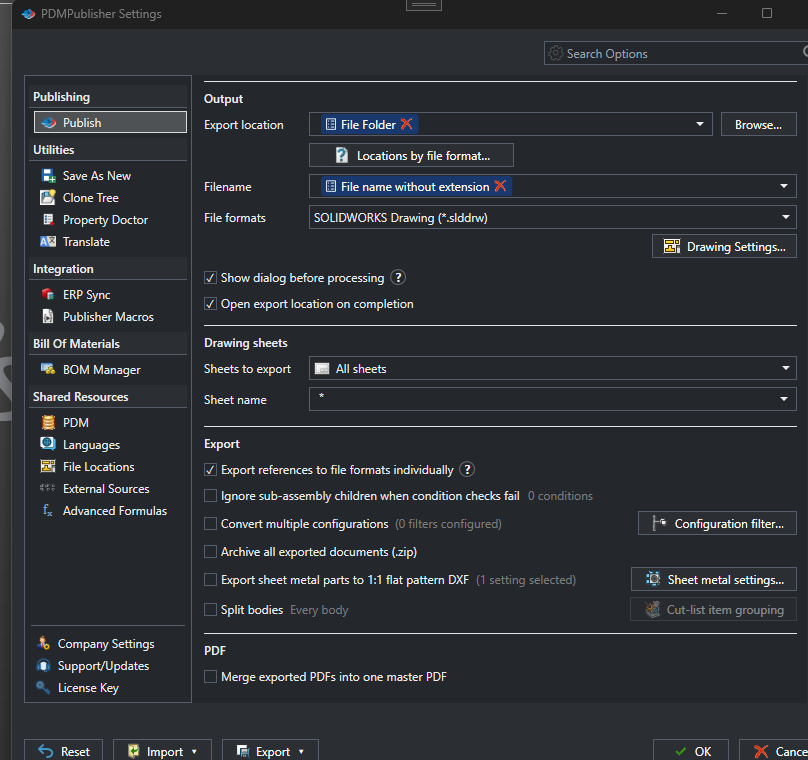
Task: Open Configuration filter... button
Action: pyautogui.click(x=717, y=523)
